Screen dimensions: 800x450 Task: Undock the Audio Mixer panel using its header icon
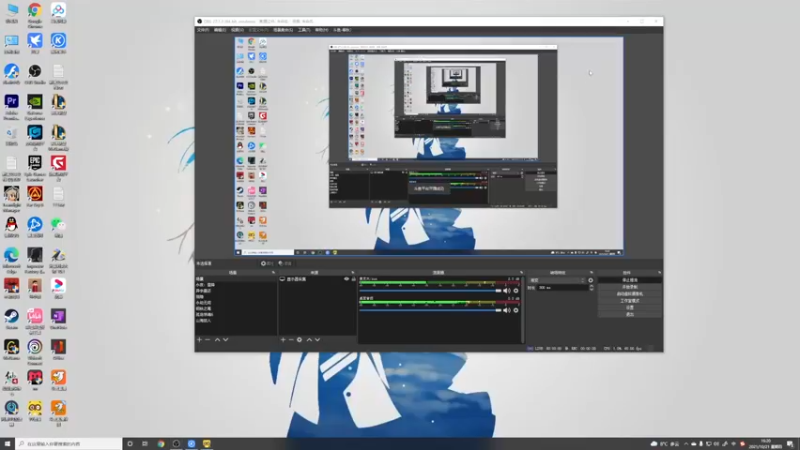[x=521, y=272]
